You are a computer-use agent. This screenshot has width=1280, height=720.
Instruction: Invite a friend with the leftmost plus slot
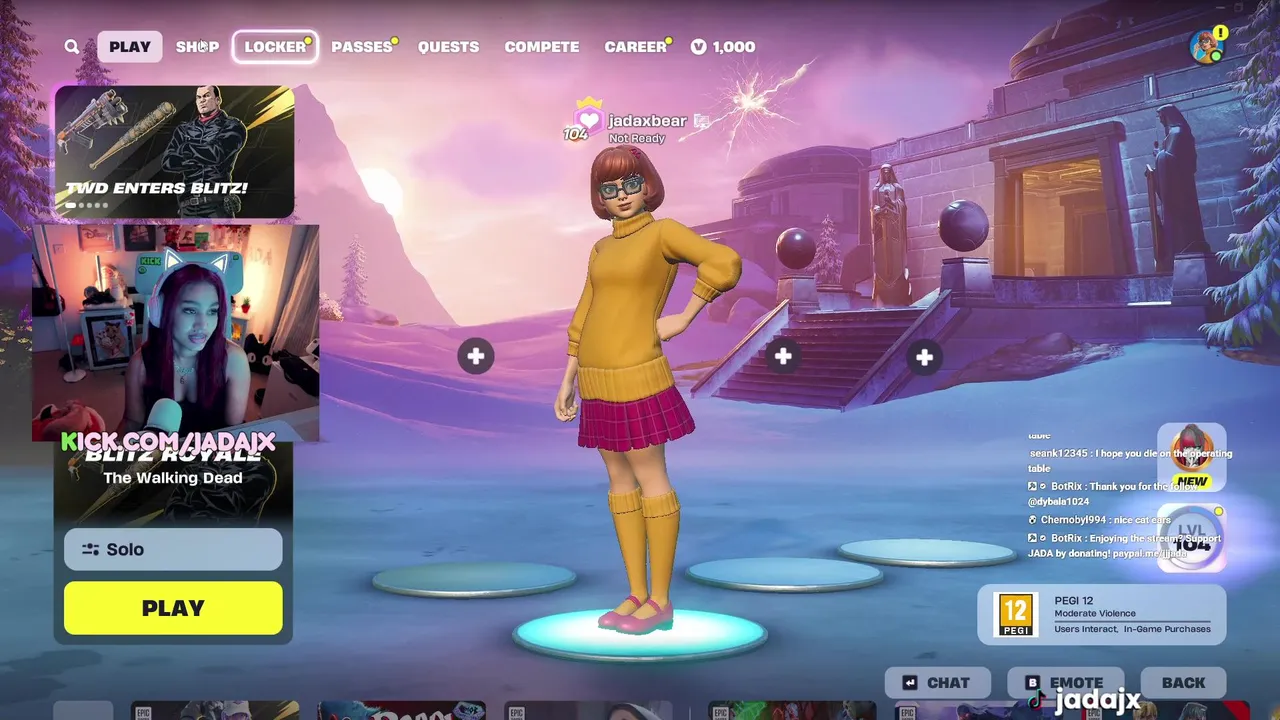[476, 356]
